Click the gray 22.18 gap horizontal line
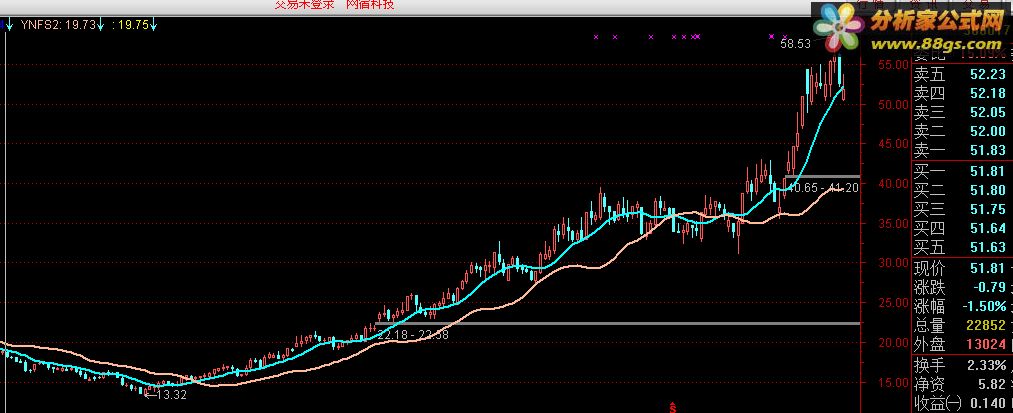The width and height of the screenshot is (1013, 413). 618,323
